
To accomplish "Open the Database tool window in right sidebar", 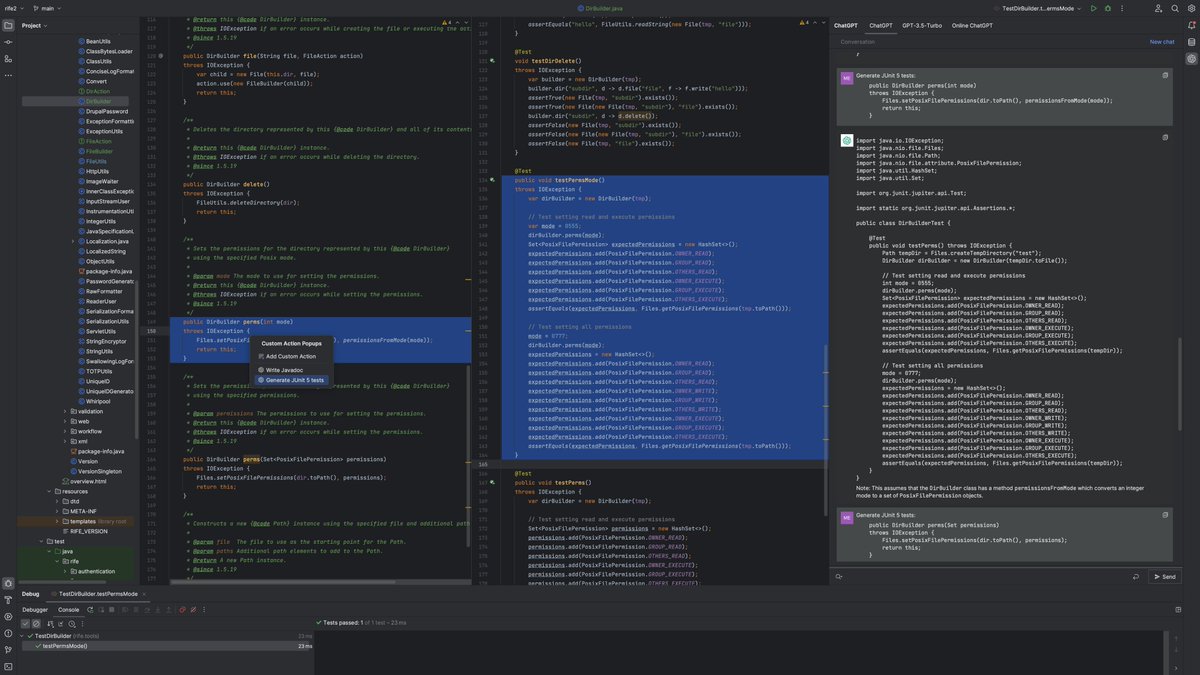I will 1192,42.
